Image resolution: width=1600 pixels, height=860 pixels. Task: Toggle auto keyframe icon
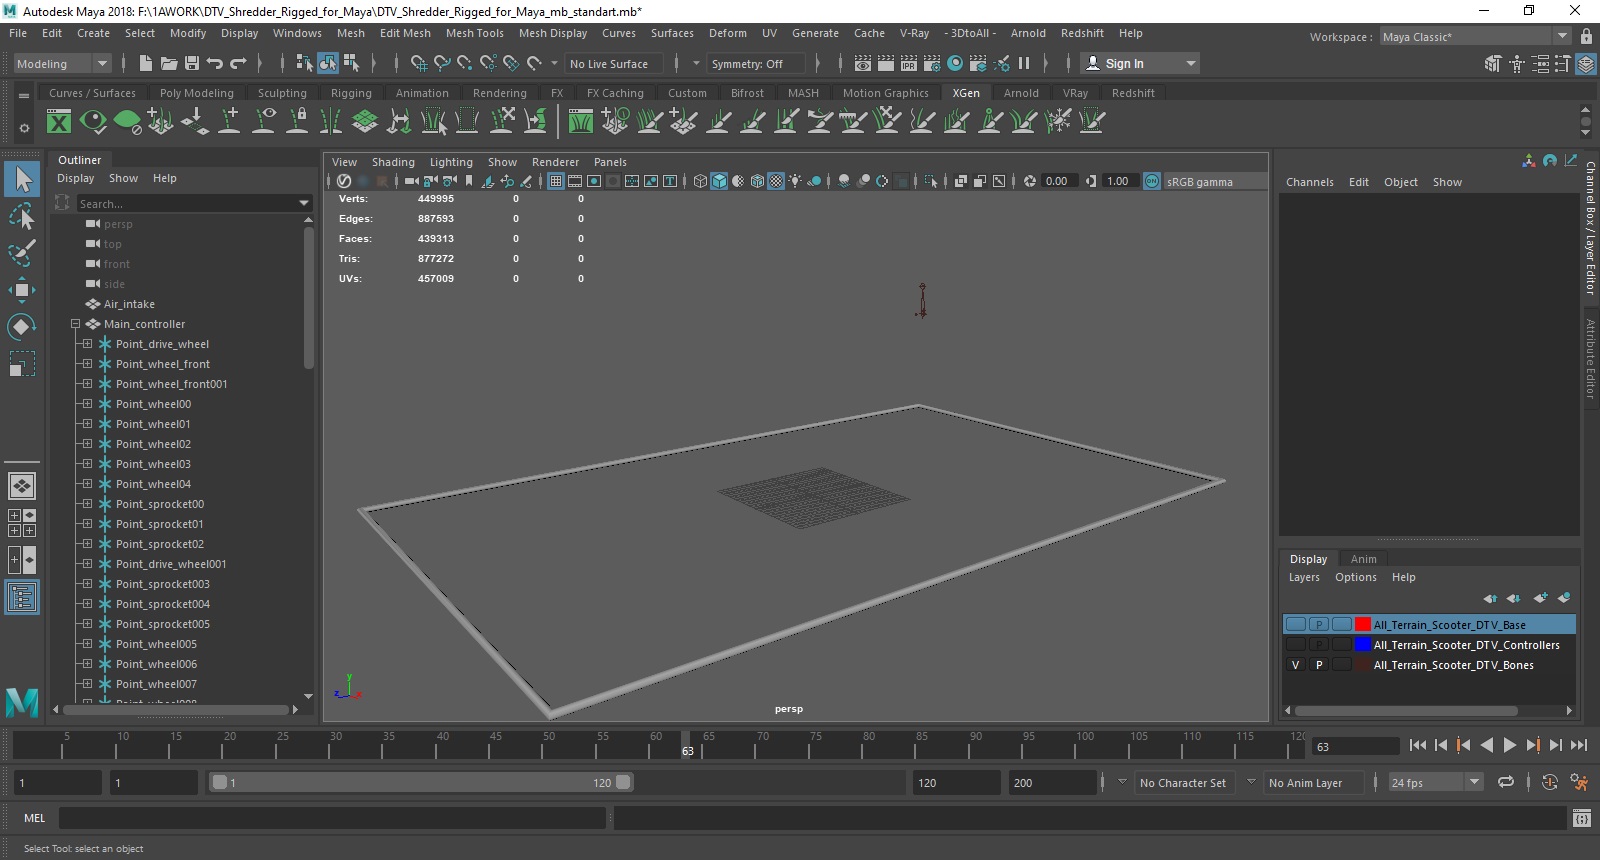1549,782
